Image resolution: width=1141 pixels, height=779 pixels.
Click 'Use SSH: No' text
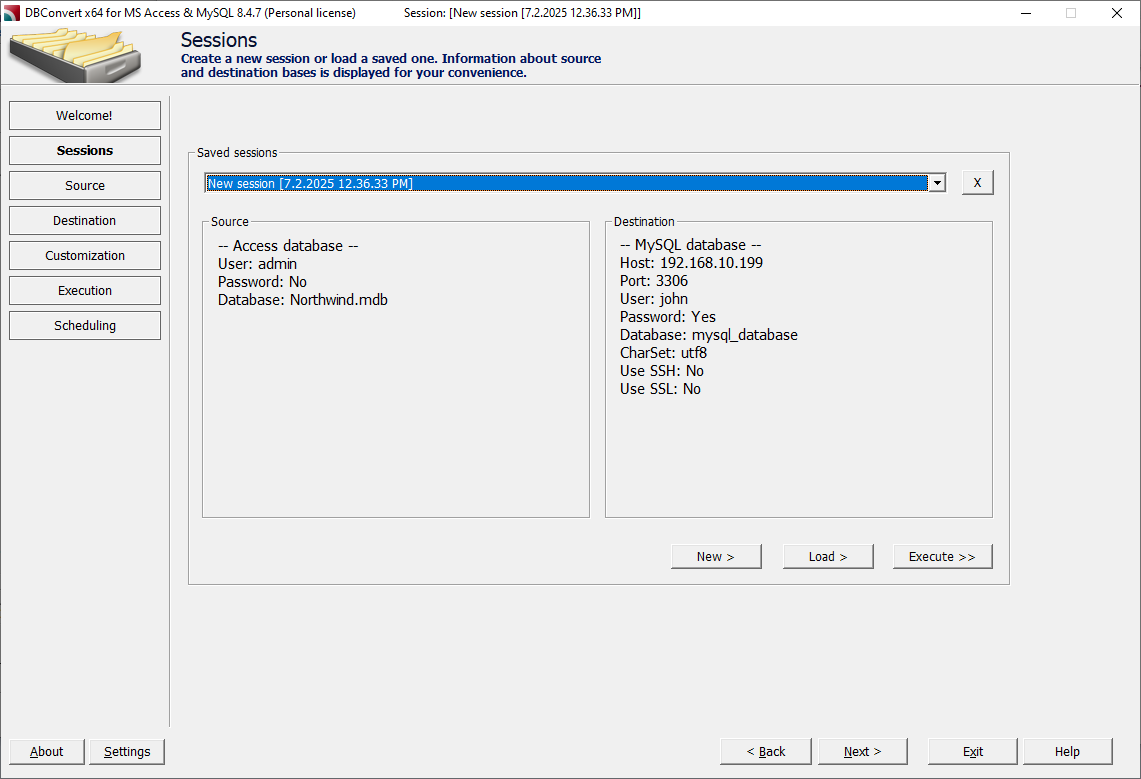662,371
